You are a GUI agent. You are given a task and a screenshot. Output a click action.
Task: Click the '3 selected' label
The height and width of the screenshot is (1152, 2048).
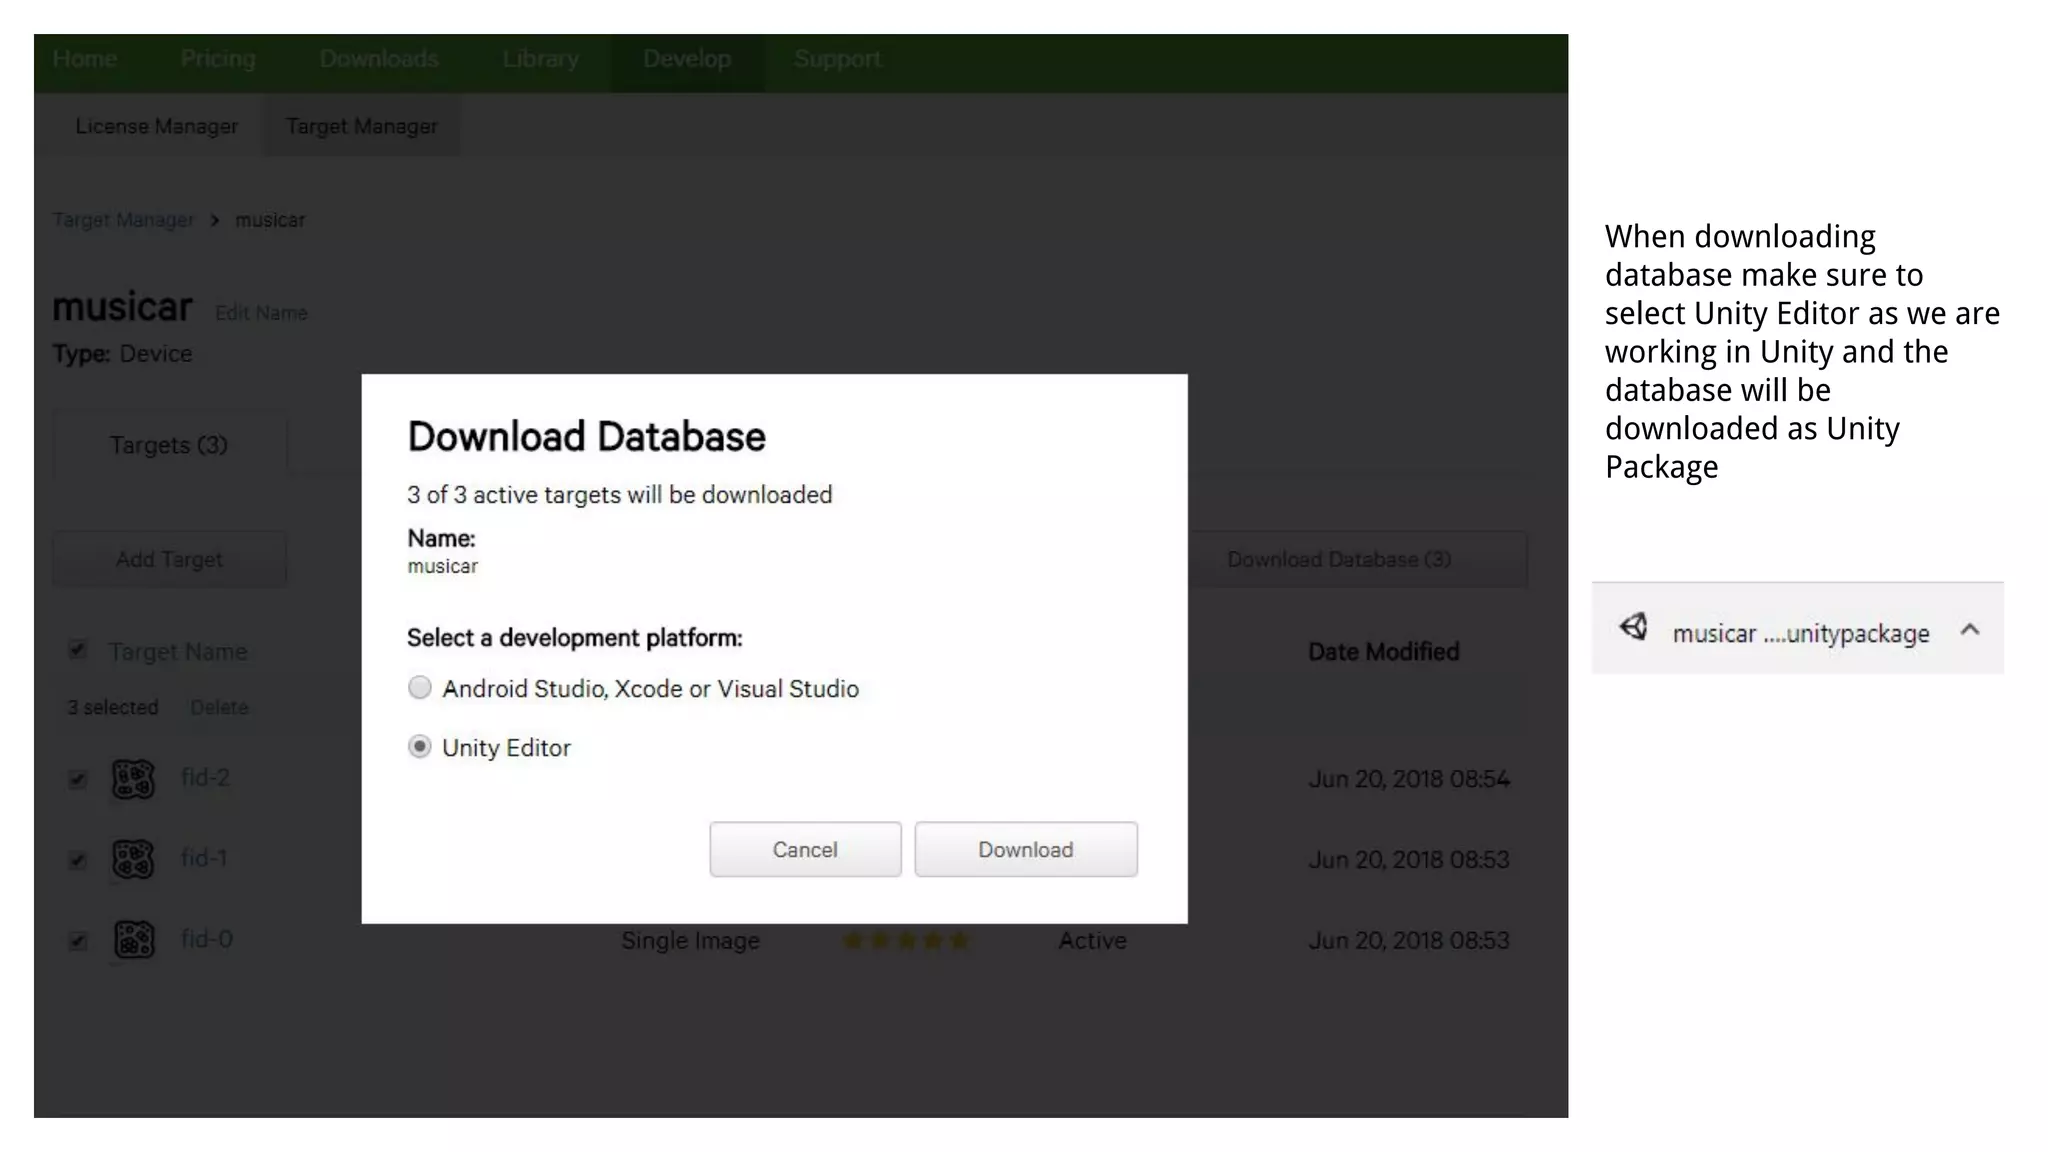(113, 707)
